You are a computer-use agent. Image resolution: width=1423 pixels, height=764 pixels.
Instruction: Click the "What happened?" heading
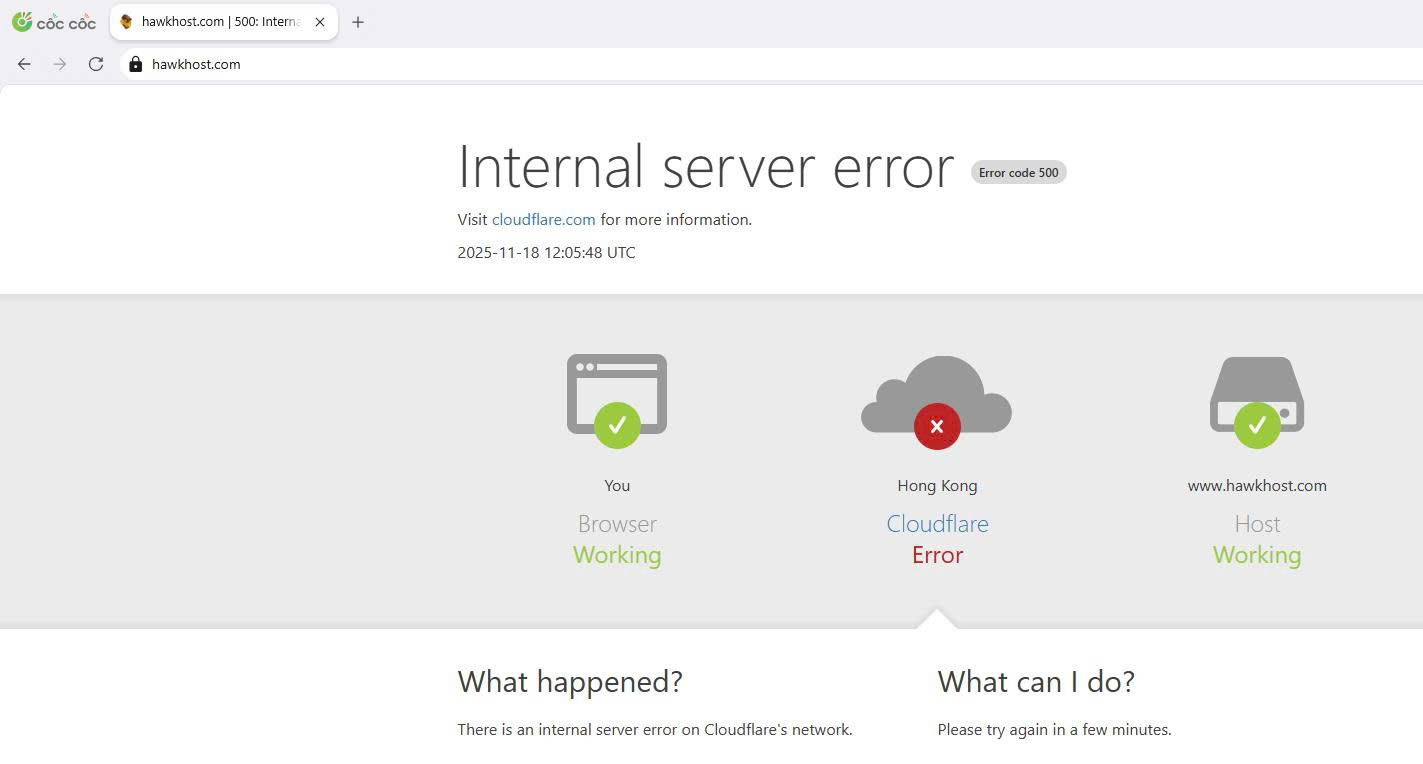(570, 682)
